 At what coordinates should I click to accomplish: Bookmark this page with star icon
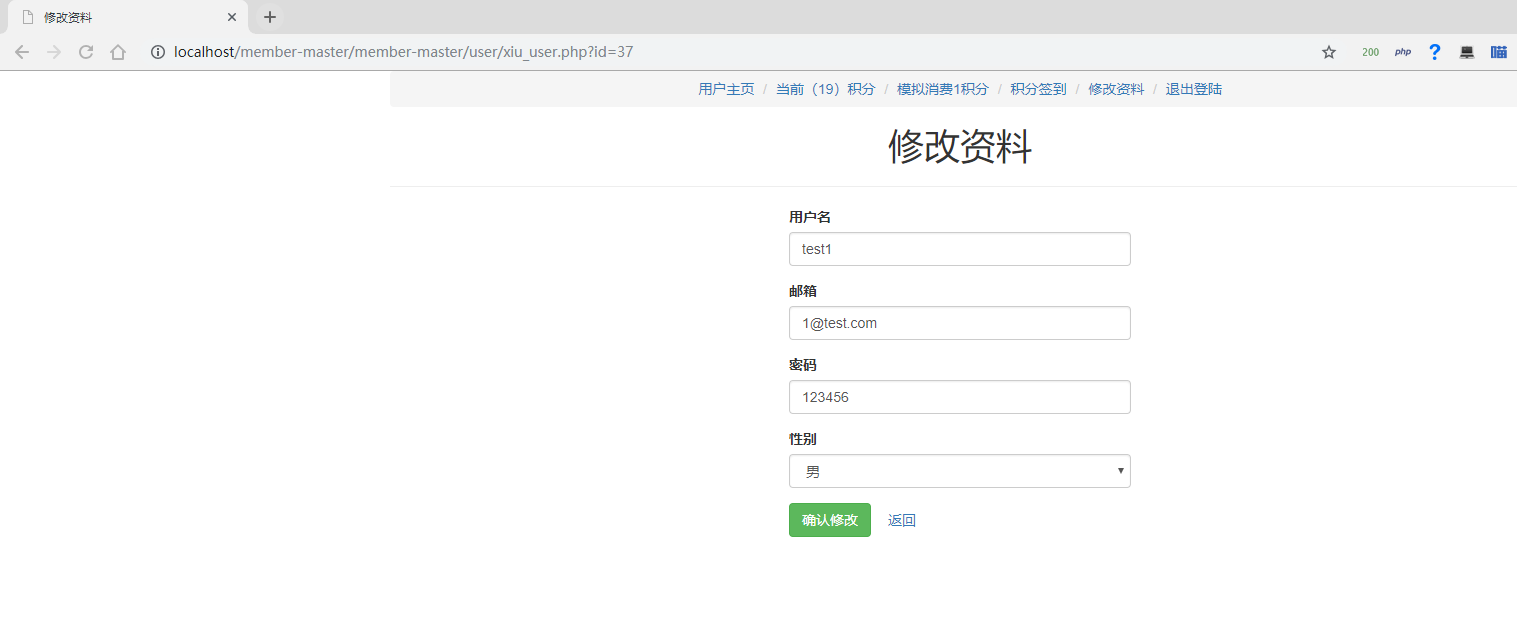coord(1329,52)
